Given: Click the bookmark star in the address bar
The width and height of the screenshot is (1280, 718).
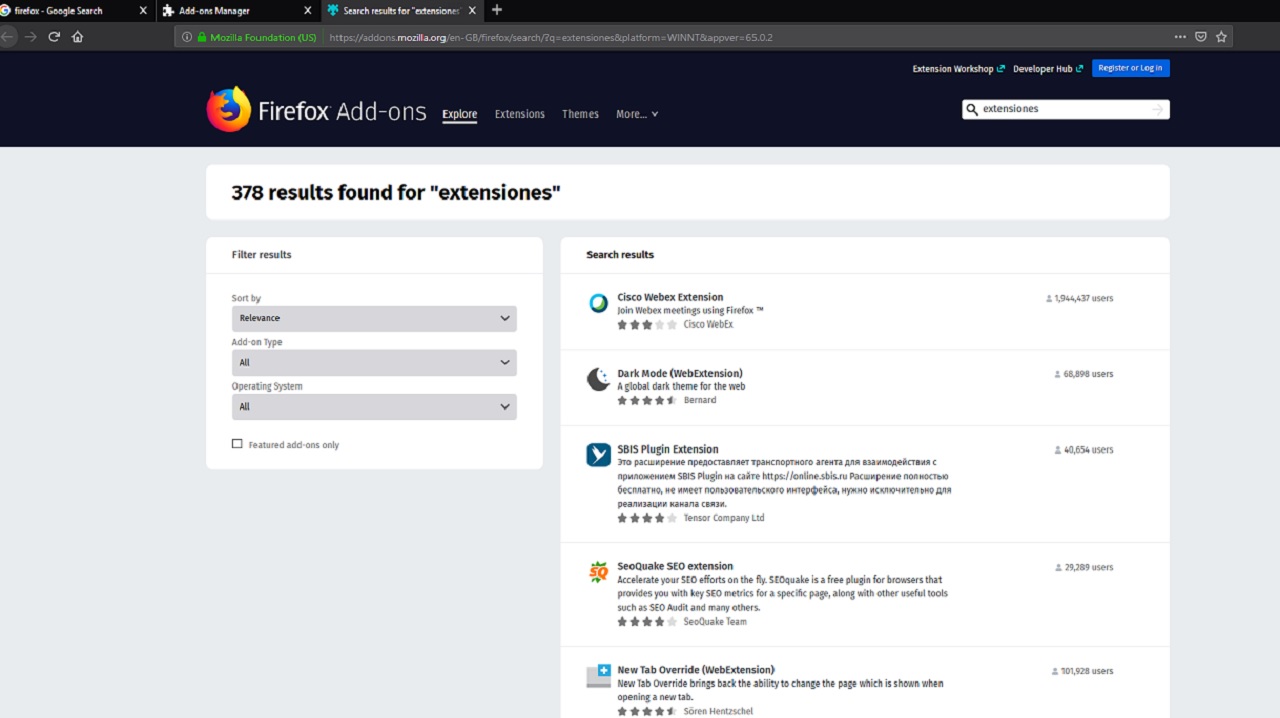Looking at the screenshot, I should [x=1221, y=36].
